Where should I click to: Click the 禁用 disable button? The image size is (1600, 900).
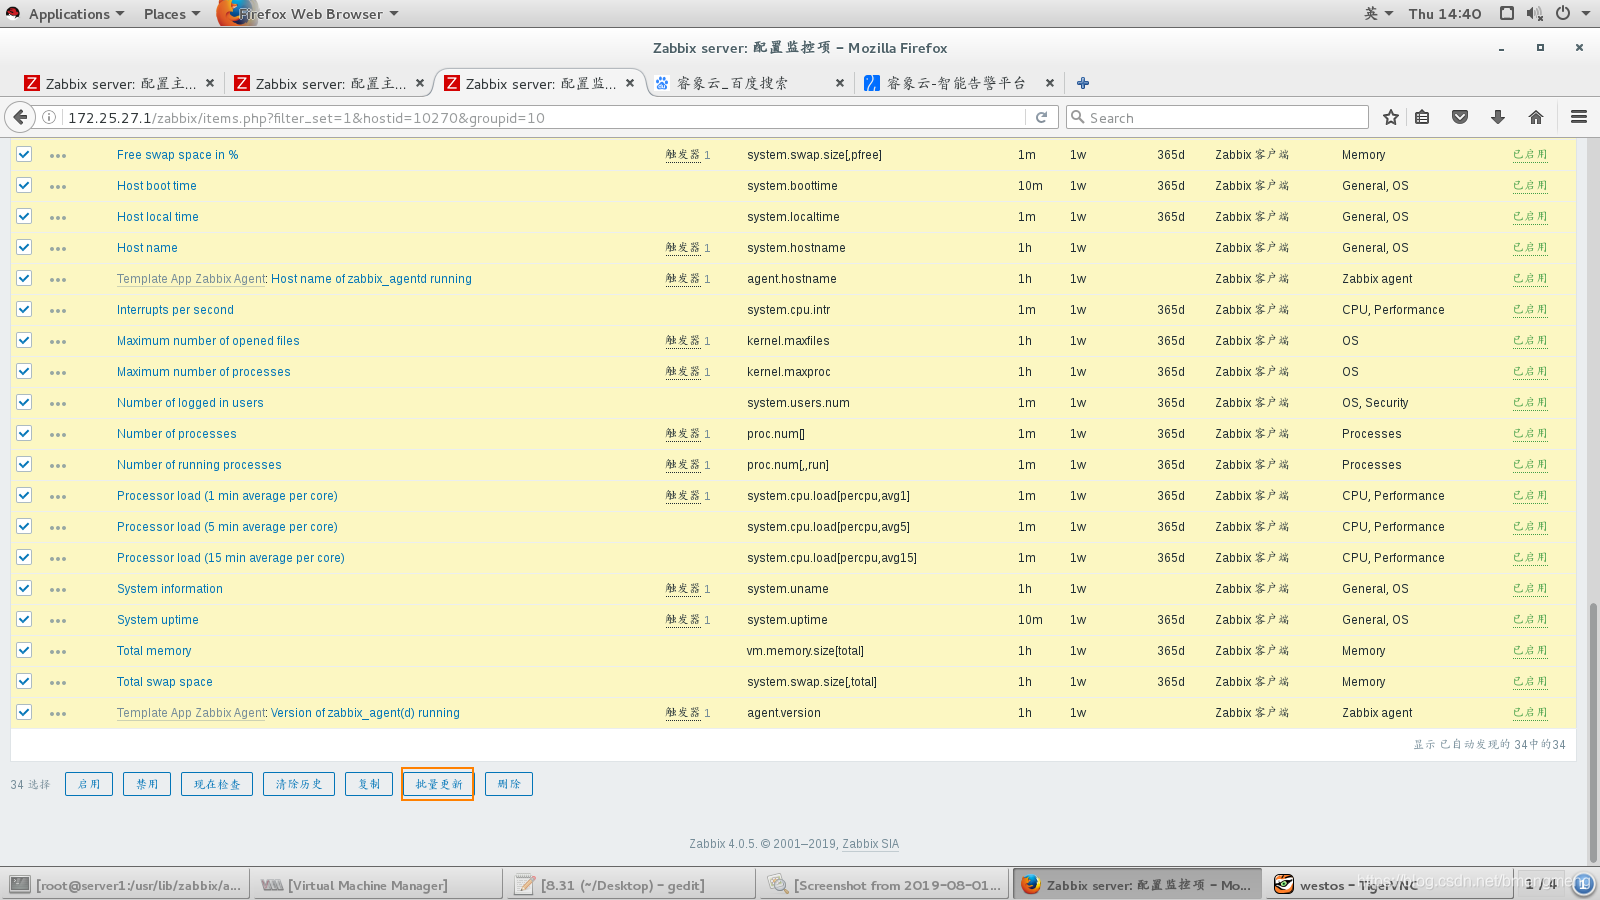click(x=147, y=784)
